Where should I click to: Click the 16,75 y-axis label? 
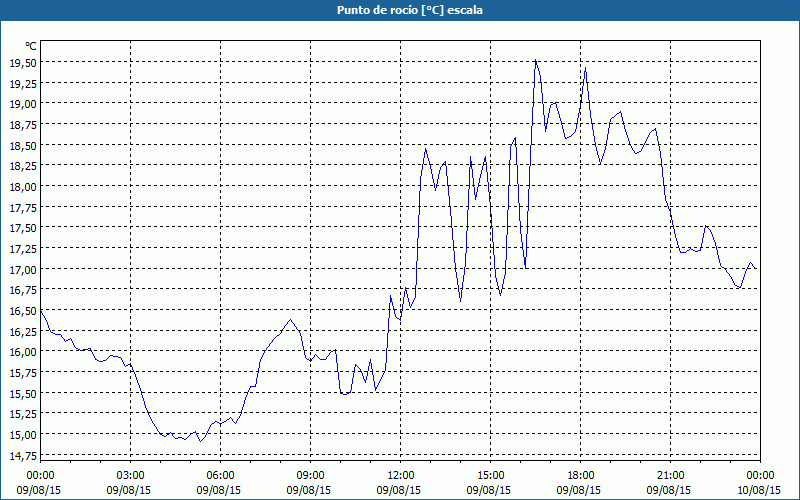[x=23, y=290]
